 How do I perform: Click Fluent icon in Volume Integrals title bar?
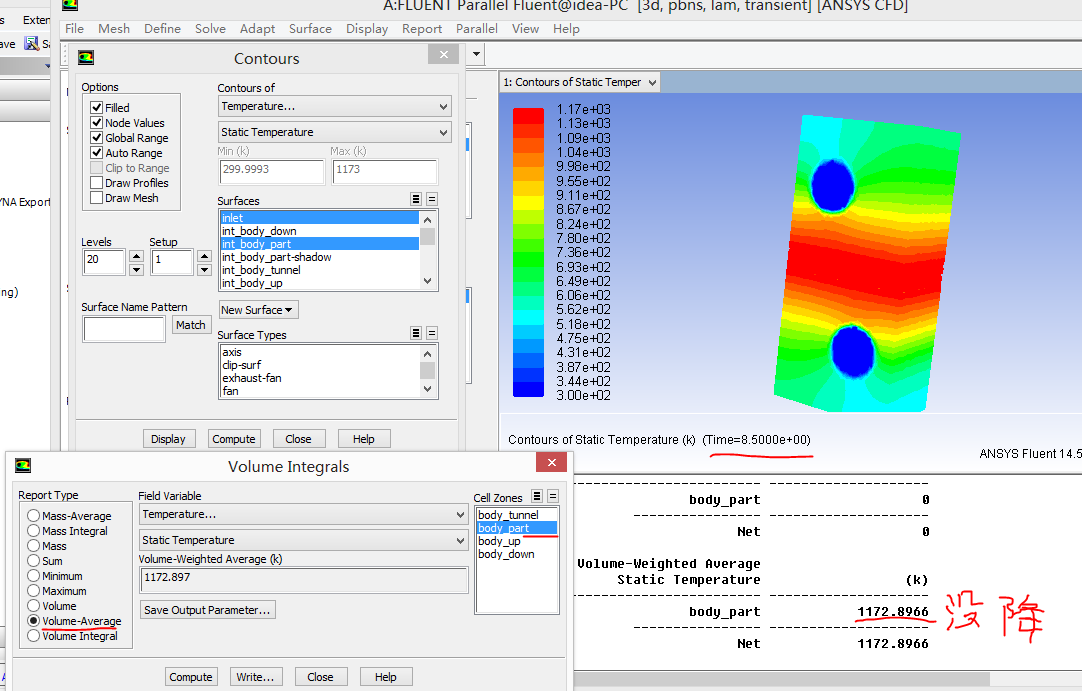tap(23, 466)
